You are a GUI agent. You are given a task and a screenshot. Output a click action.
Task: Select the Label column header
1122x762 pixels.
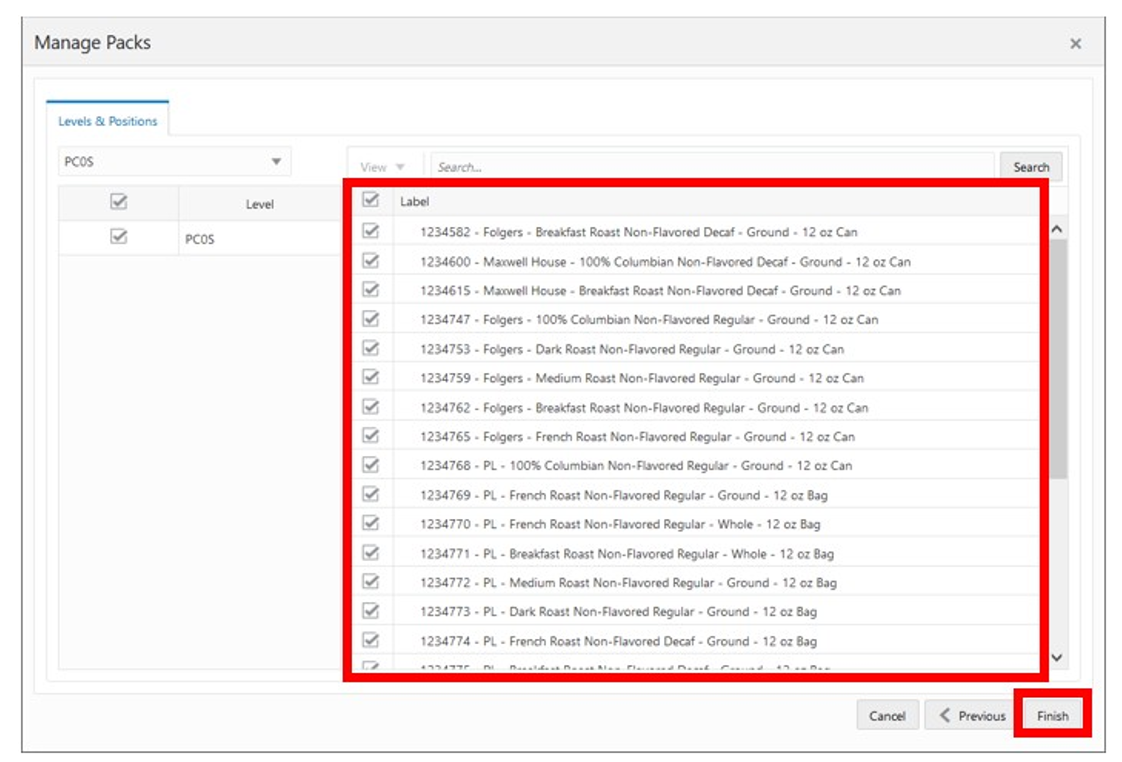[x=414, y=202]
